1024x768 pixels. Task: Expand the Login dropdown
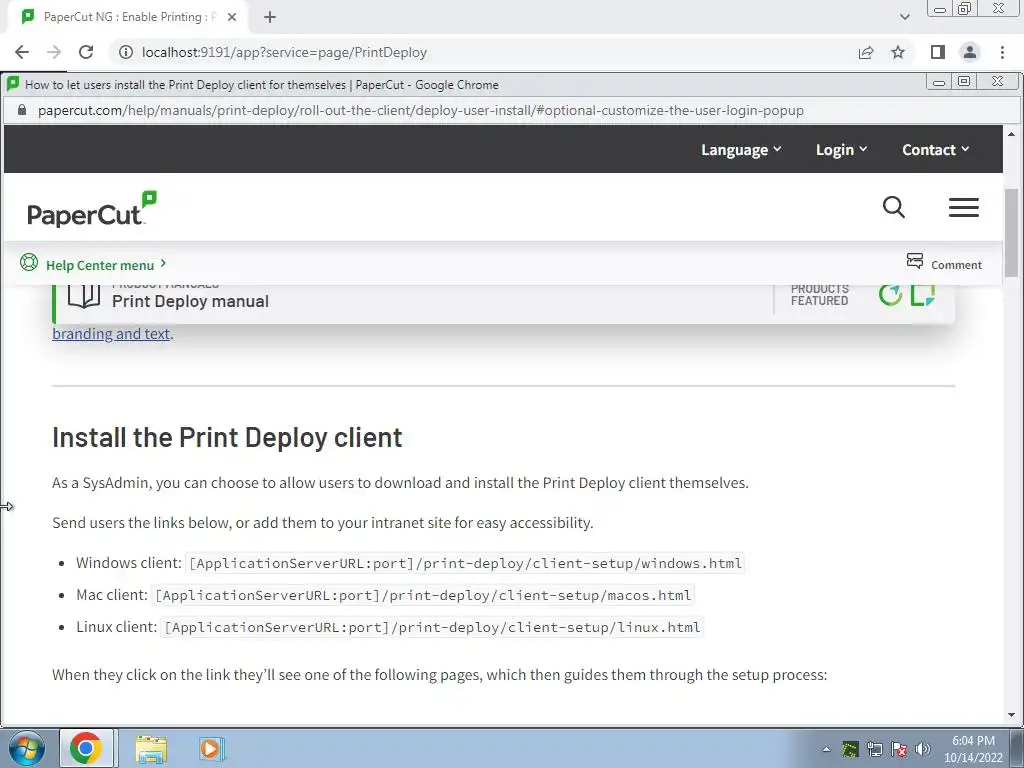[841, 150]
